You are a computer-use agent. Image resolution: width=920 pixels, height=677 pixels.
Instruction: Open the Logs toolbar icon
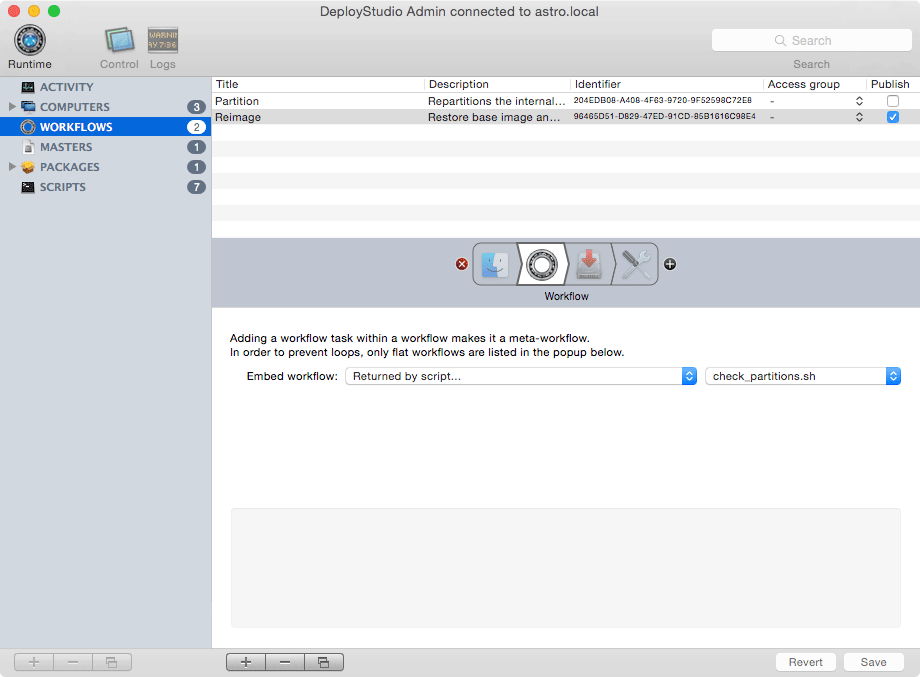[x=163, y=42]
